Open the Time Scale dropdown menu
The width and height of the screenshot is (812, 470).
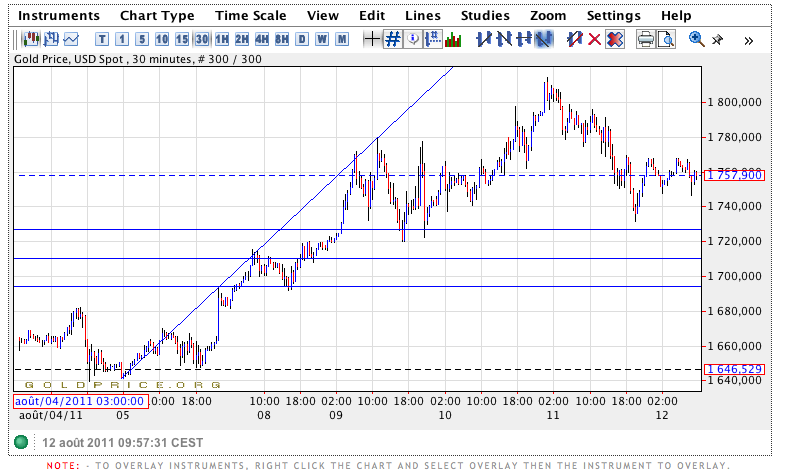click(250, 16)
